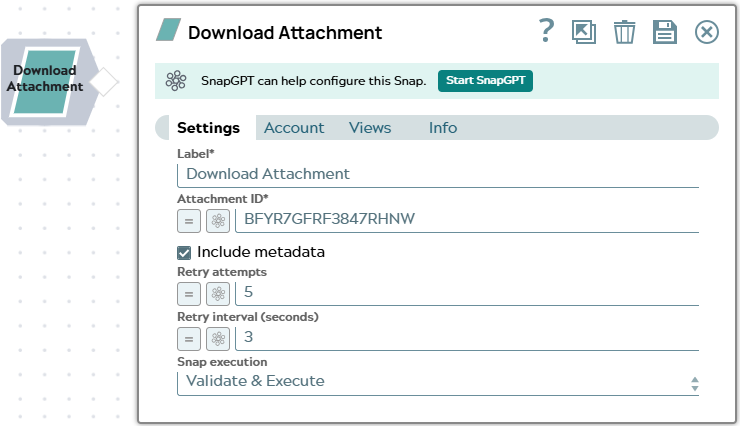The height and width of the screenshot is (426, 740).
Task: Open the Views tab
Action: click(370, 128)
